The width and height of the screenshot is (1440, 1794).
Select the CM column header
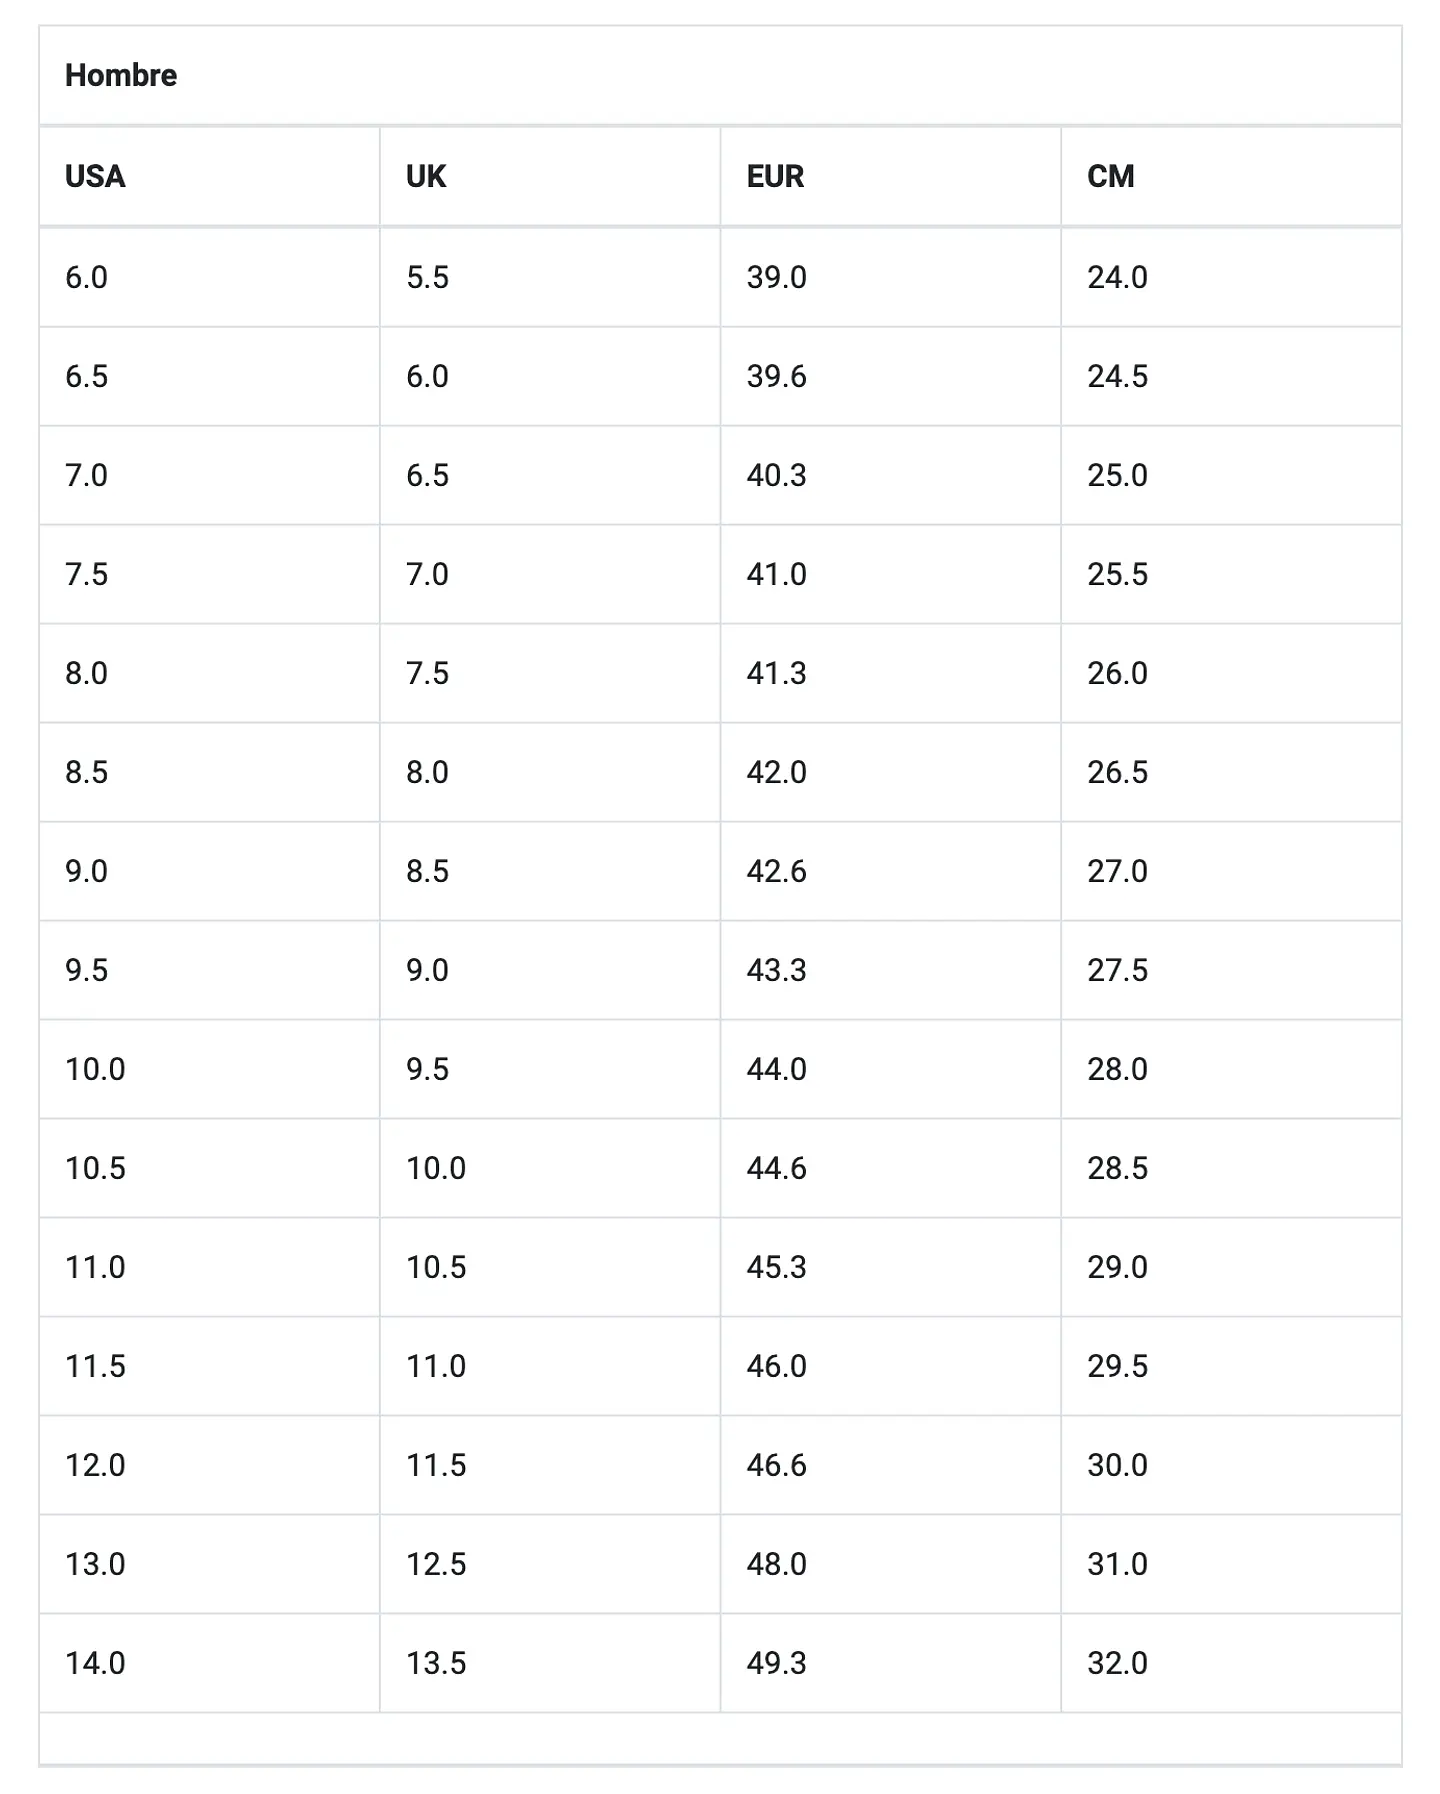point(1111,176)
